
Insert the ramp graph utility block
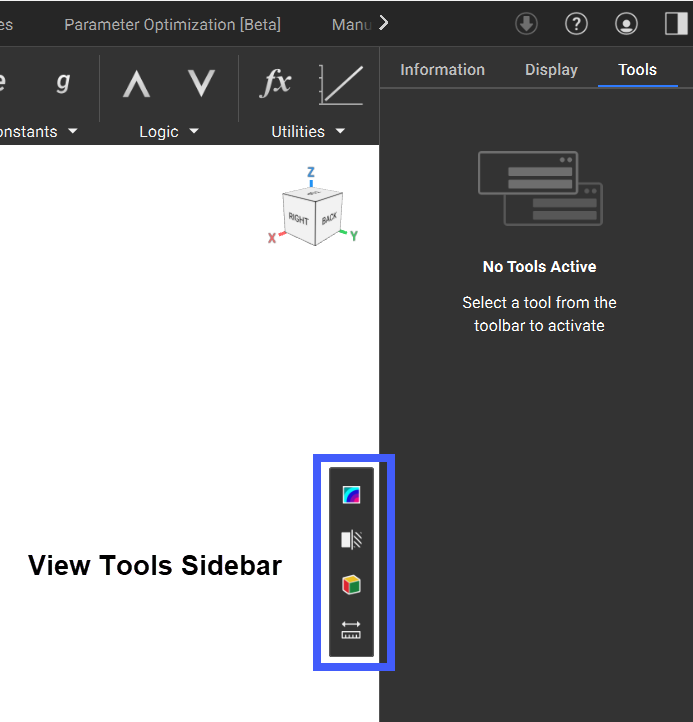(341, 85)
